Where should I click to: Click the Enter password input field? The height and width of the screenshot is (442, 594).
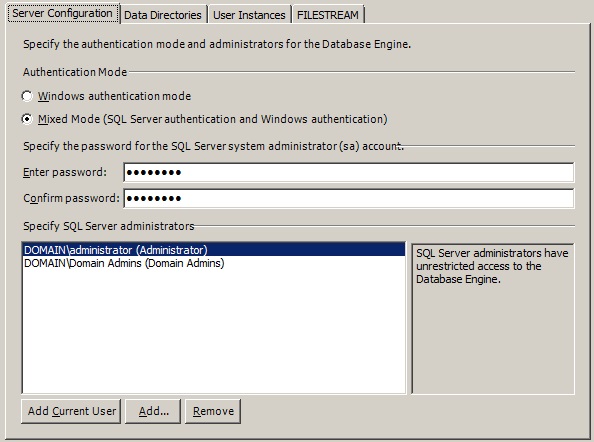click(349, 172)
